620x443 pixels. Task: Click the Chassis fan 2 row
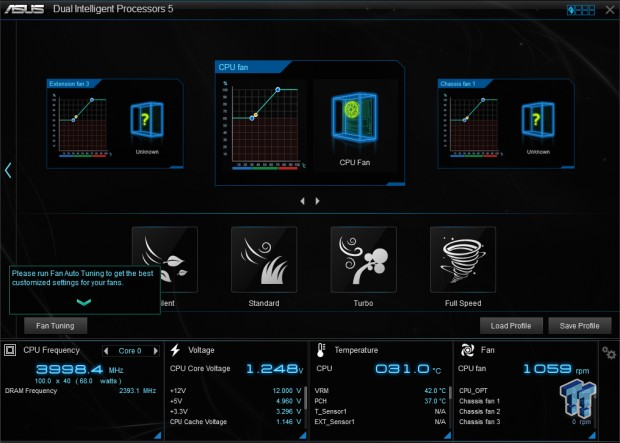[x=525, y=411]
